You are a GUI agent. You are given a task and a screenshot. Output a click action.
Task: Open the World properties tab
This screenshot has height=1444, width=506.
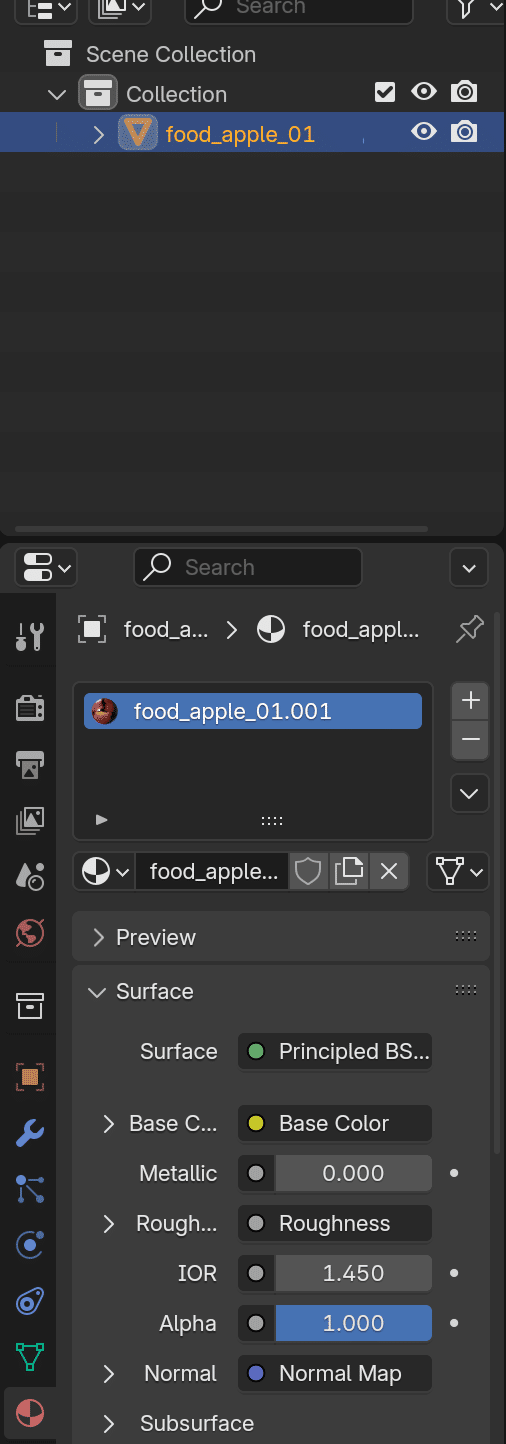(30, 933)
